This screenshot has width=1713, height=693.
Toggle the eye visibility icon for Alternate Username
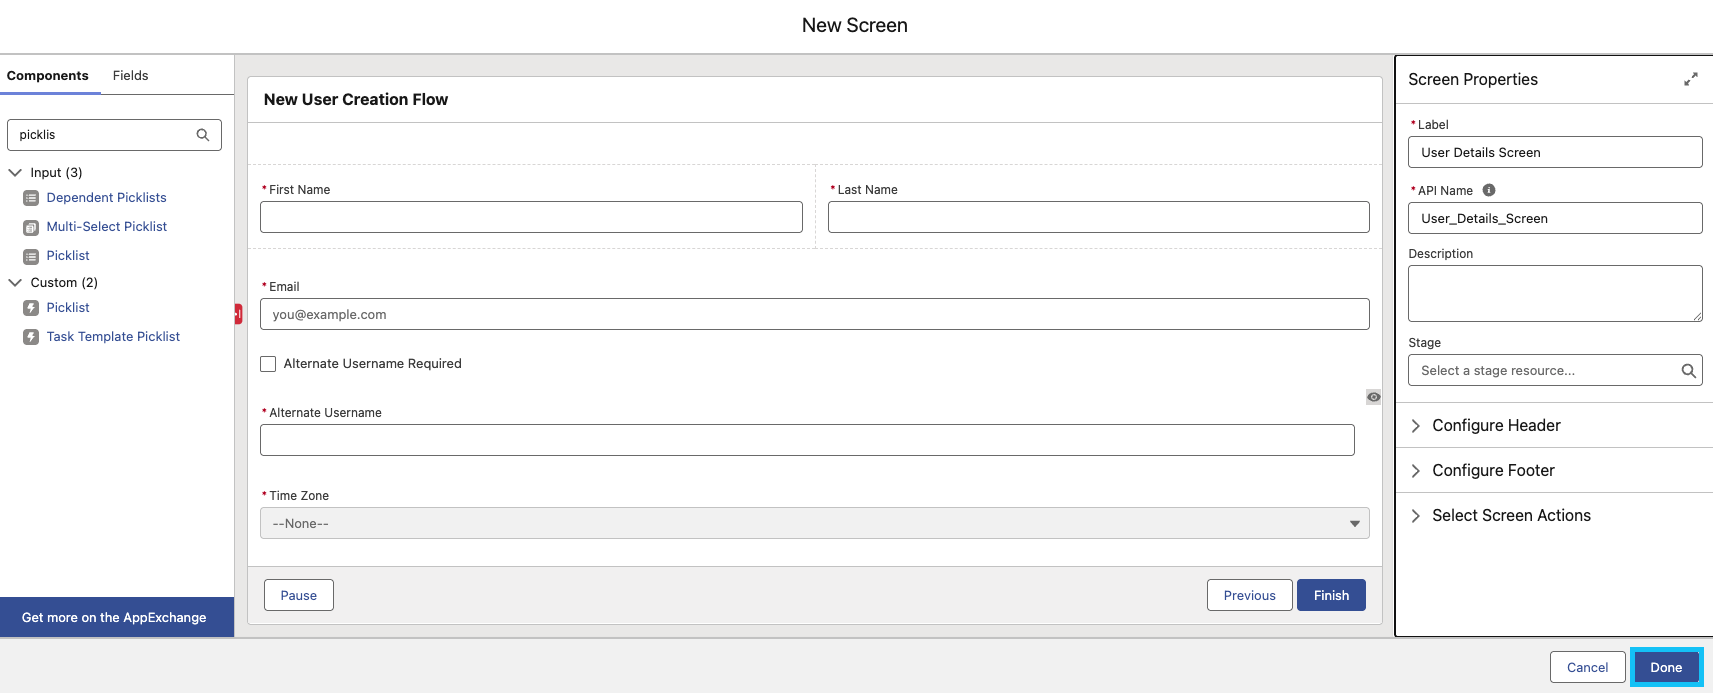point(1373,397)
